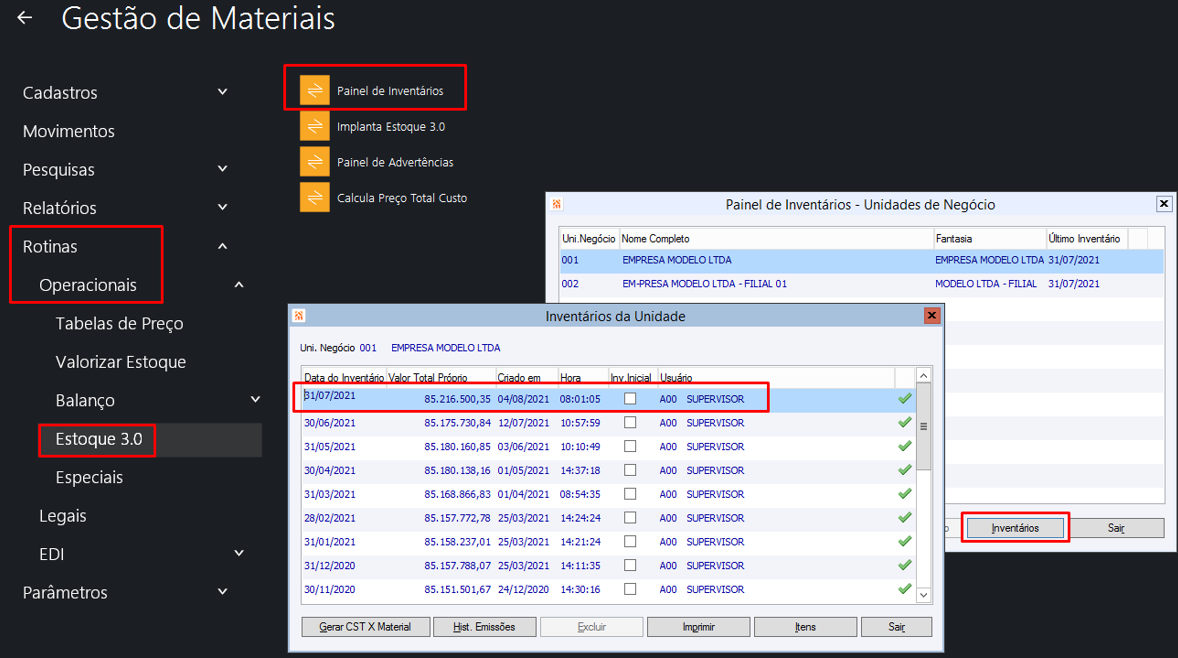
Task: Open Implanta Estoque 3.0 orange icon
Action: (315, 126)
